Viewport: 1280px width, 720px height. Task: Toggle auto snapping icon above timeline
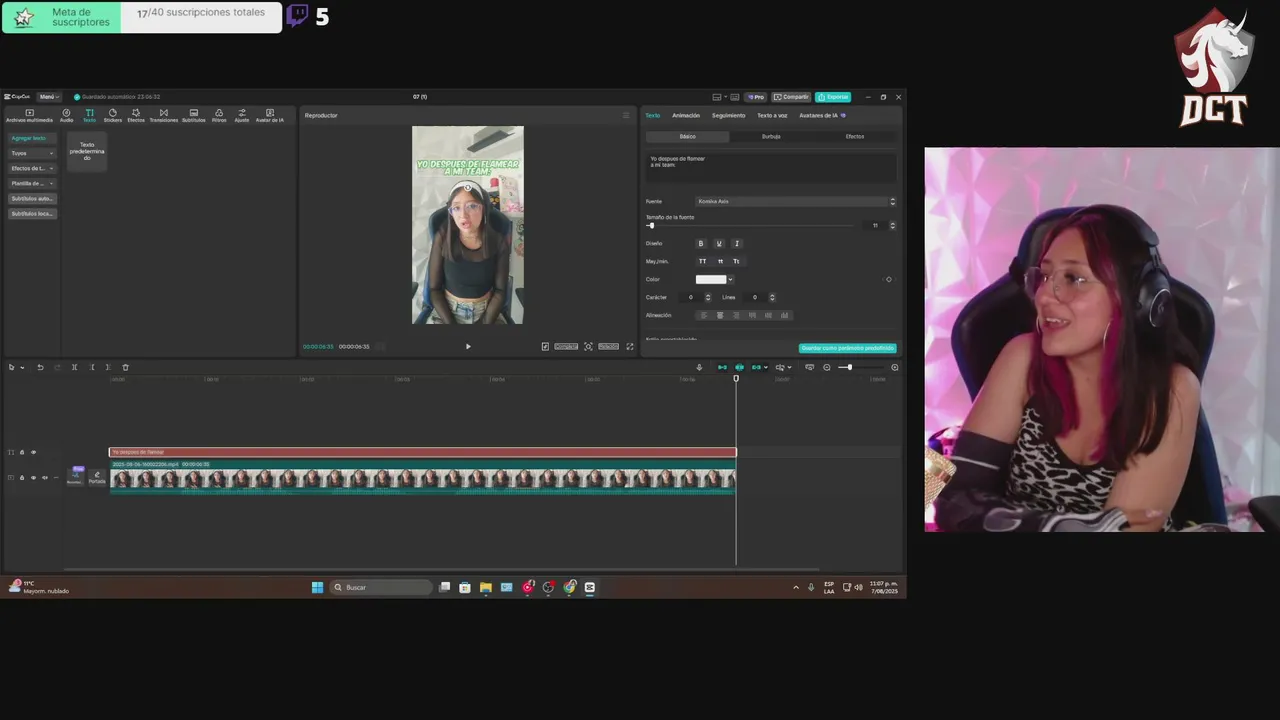coord(739,367)
